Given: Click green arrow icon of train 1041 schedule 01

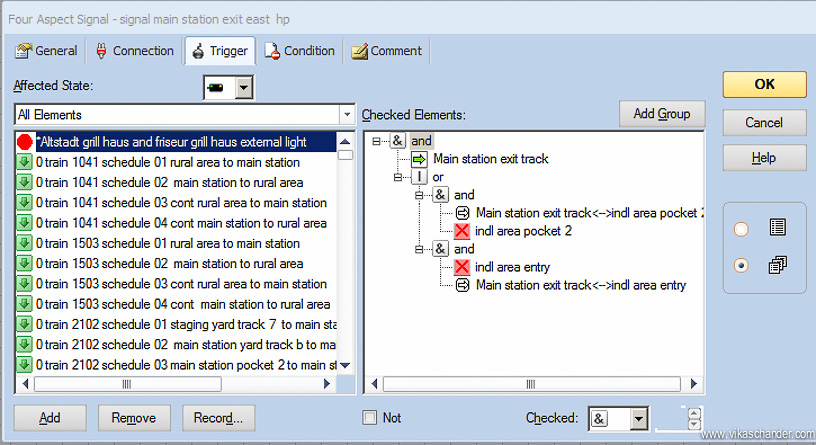Looking at the screenshot, I should pos(25,162).
